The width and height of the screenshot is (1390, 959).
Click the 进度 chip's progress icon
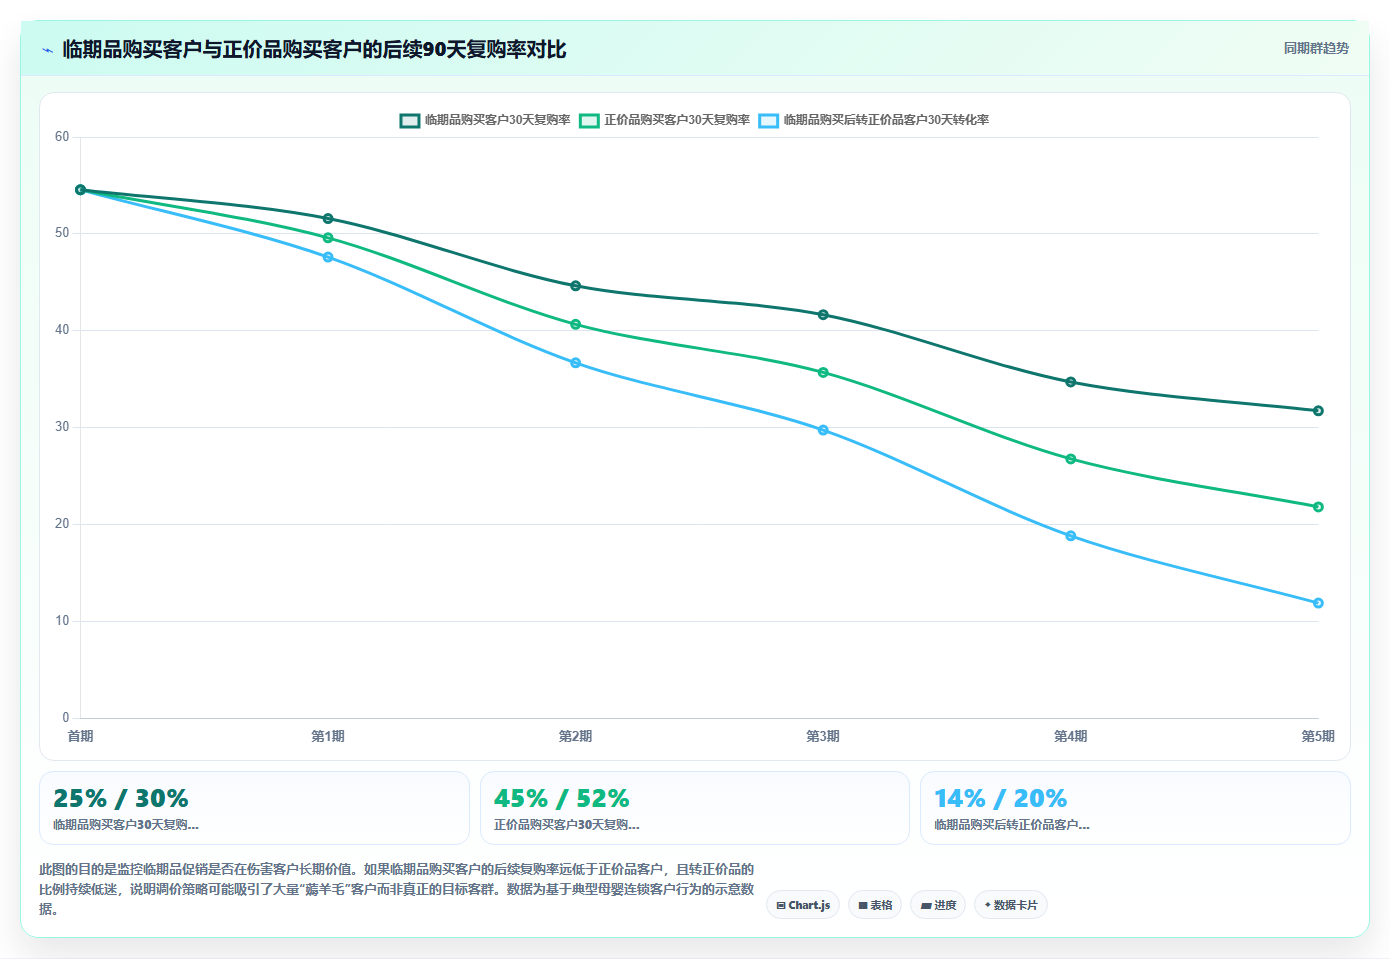point(926,905)
